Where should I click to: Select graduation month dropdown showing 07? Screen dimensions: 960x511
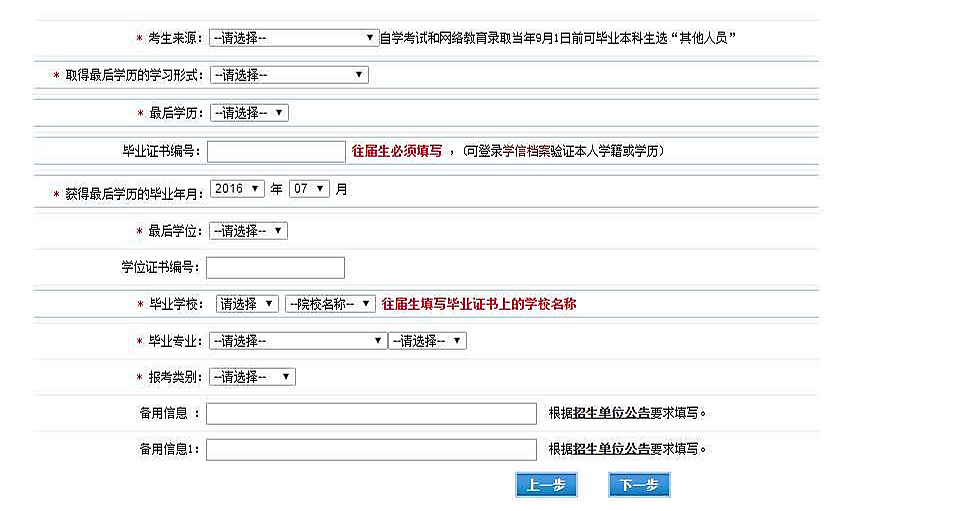[309, 189]
